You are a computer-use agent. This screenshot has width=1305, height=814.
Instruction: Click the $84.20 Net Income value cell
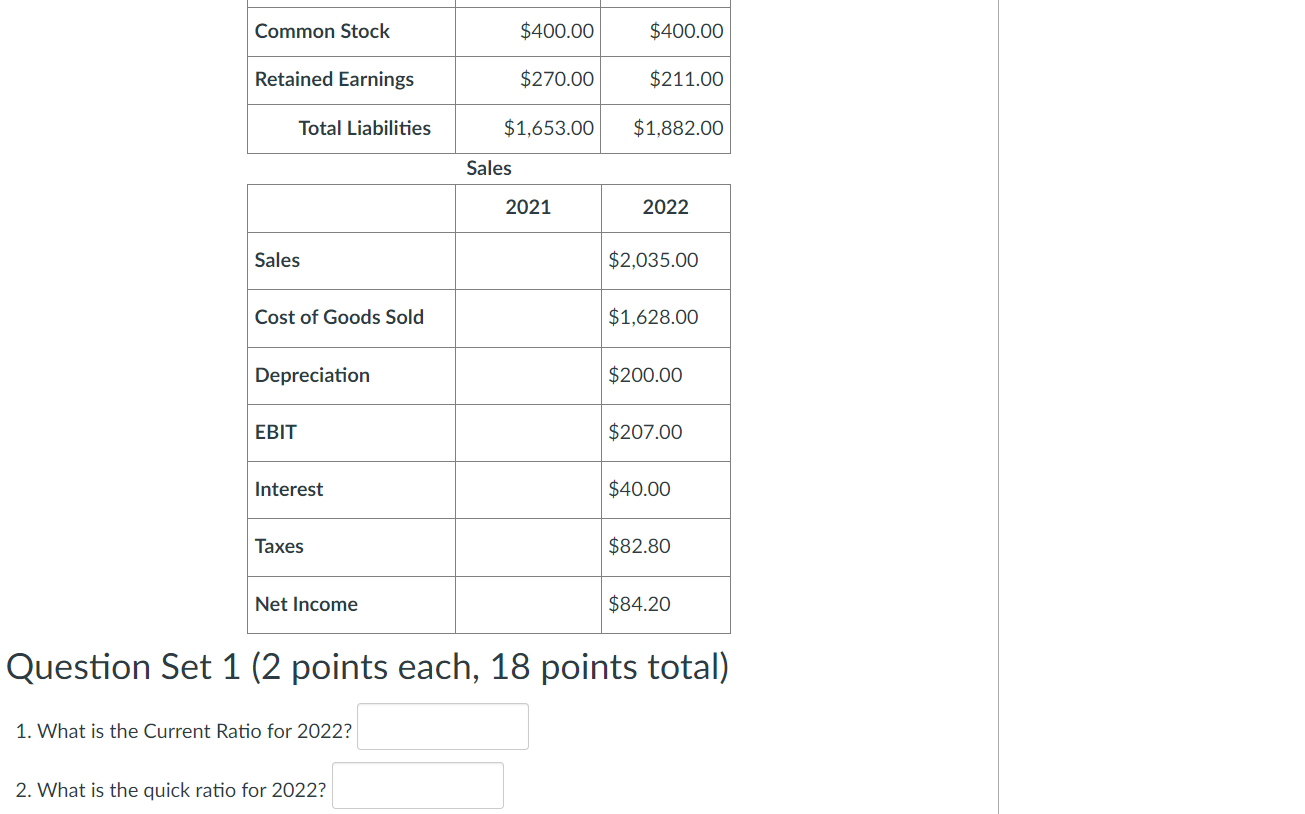pyautogui.click(x=639, y=604)
